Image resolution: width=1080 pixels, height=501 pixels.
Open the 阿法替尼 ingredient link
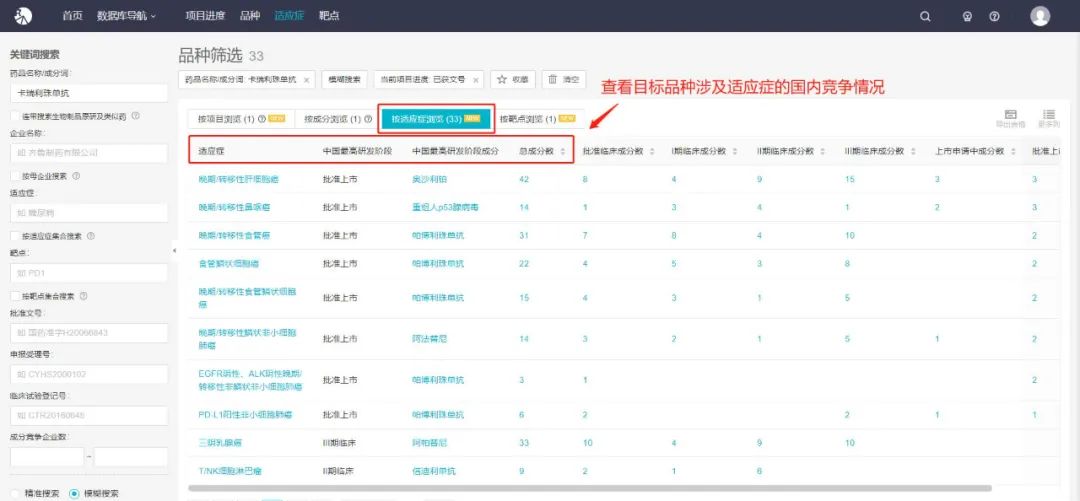pos(430,339)
